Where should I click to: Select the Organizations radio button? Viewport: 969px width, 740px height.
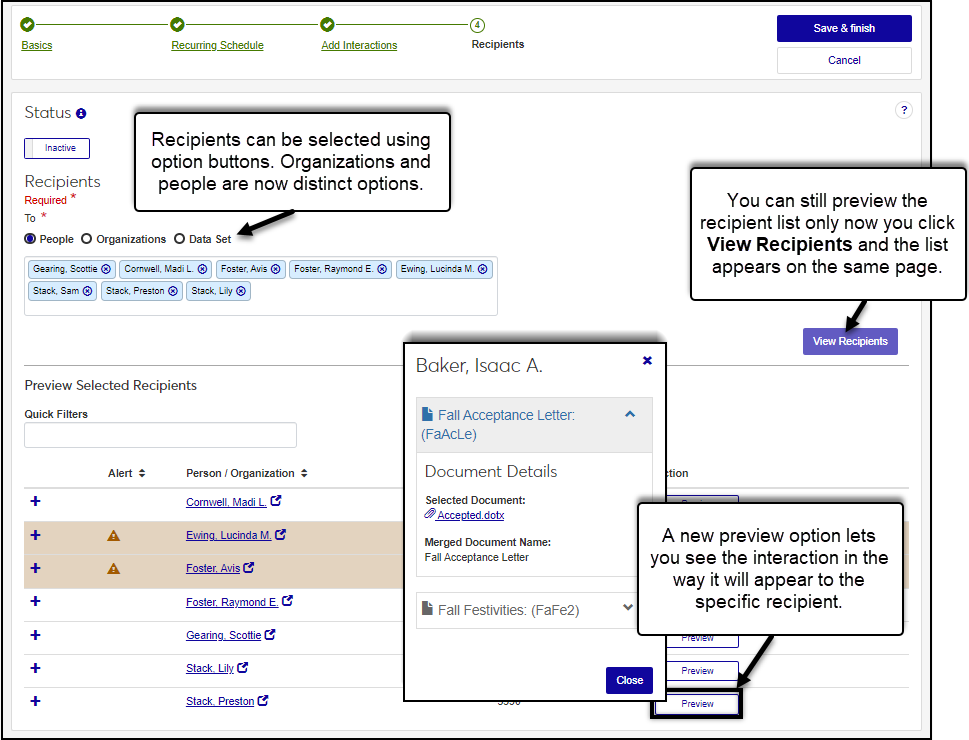tap(87, 239)
